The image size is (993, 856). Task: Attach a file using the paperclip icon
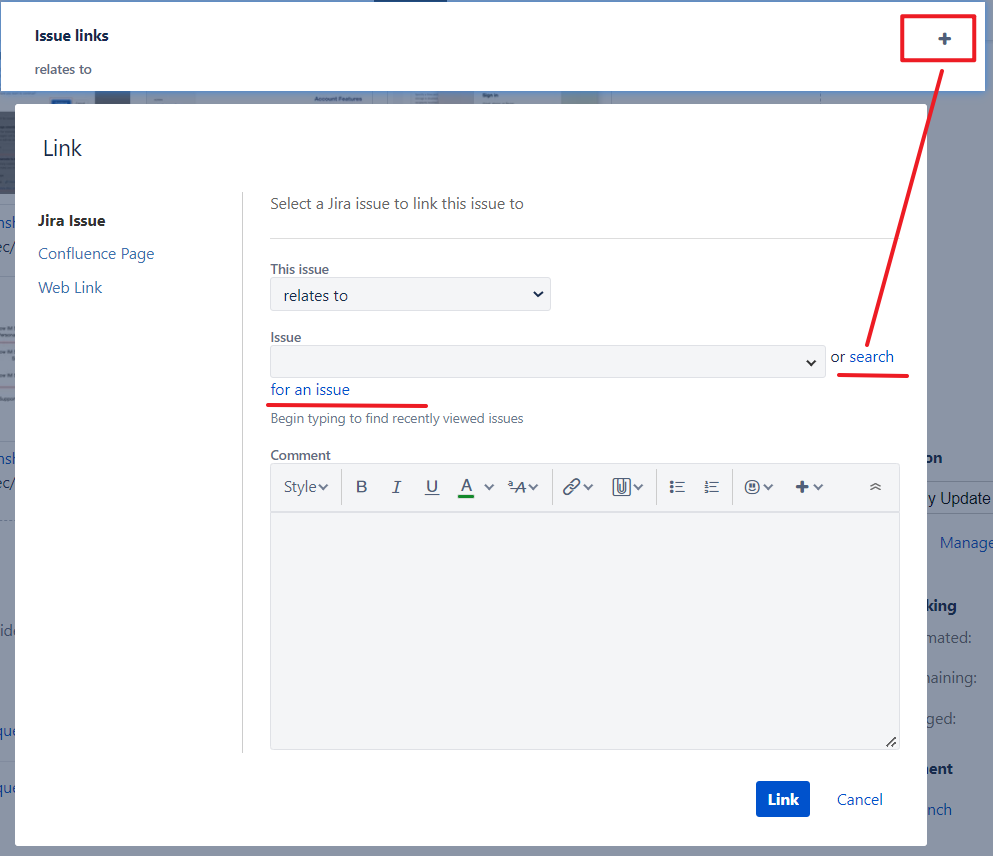621,487
